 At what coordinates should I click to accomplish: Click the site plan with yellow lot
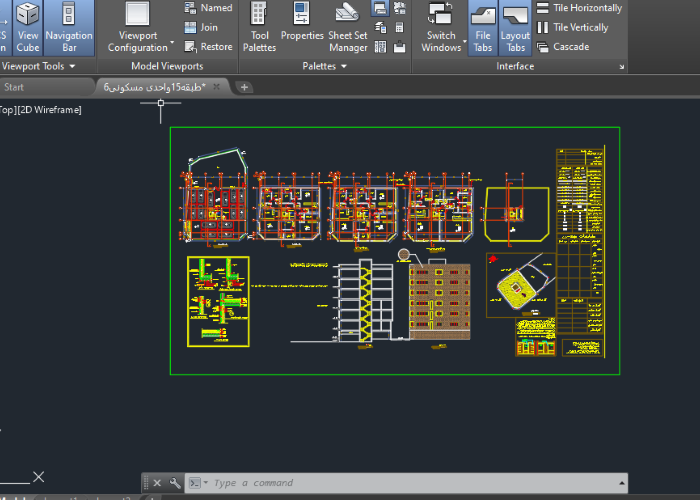click(521, 285)
